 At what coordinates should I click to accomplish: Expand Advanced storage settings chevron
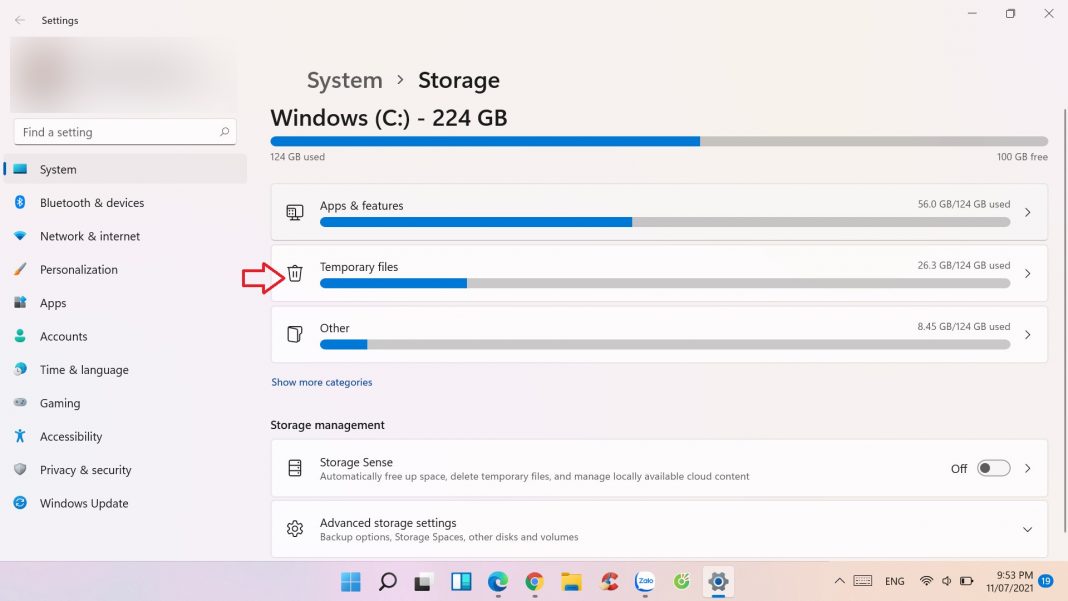(x=1027, y=529)
